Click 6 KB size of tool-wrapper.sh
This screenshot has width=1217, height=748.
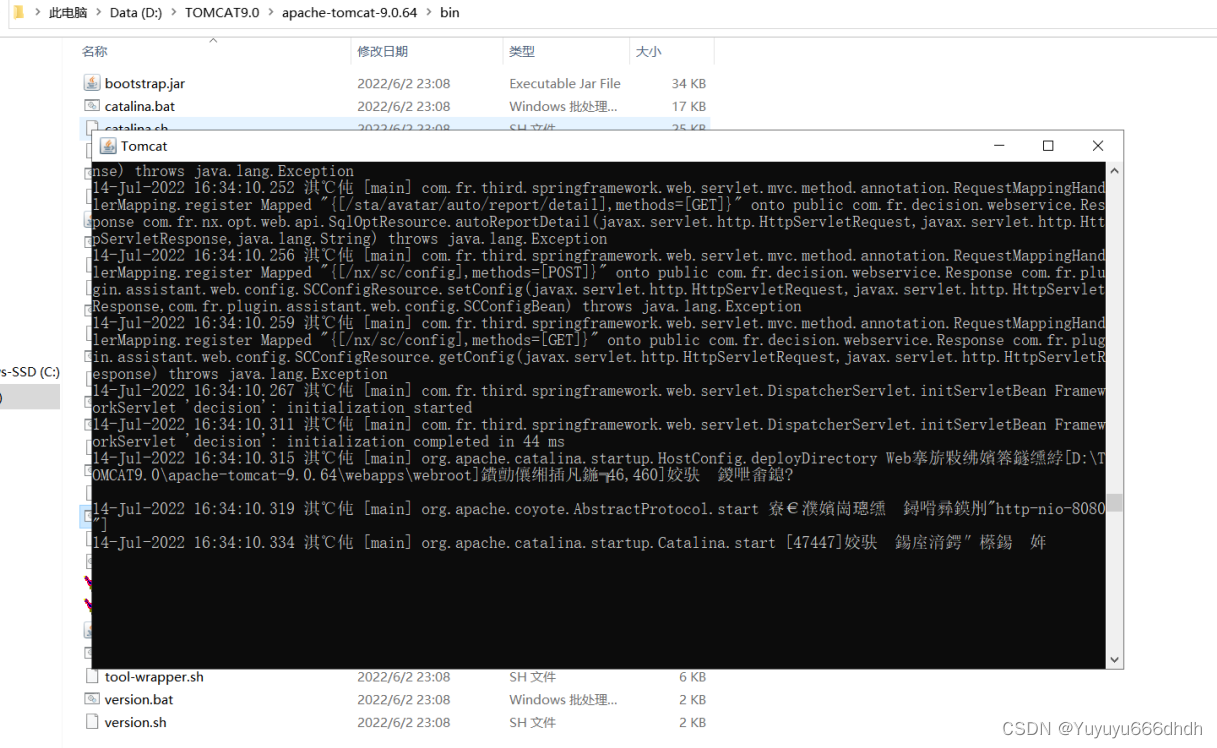(x=693, y=677)
